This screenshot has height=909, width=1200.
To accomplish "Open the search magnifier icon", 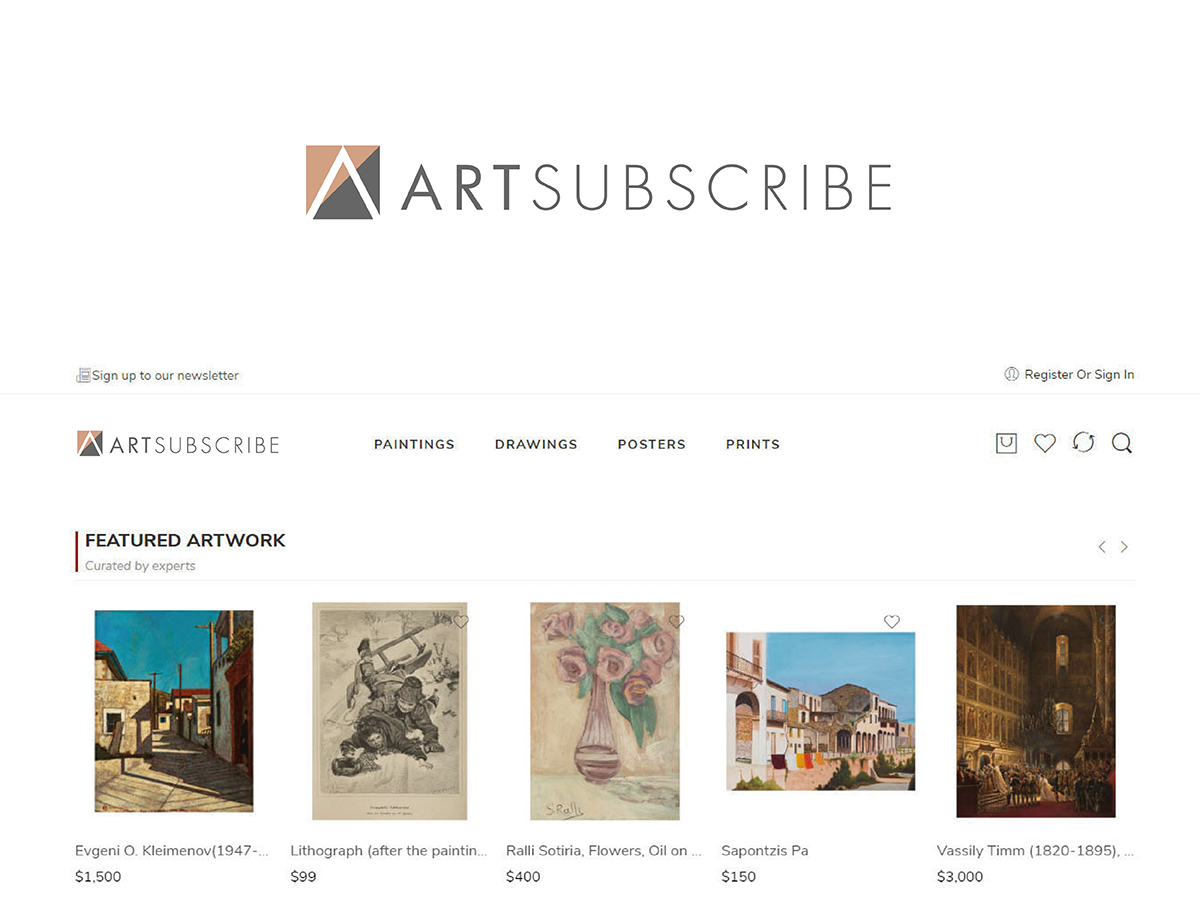I will pyautogui.click(x=1122, y=443).
